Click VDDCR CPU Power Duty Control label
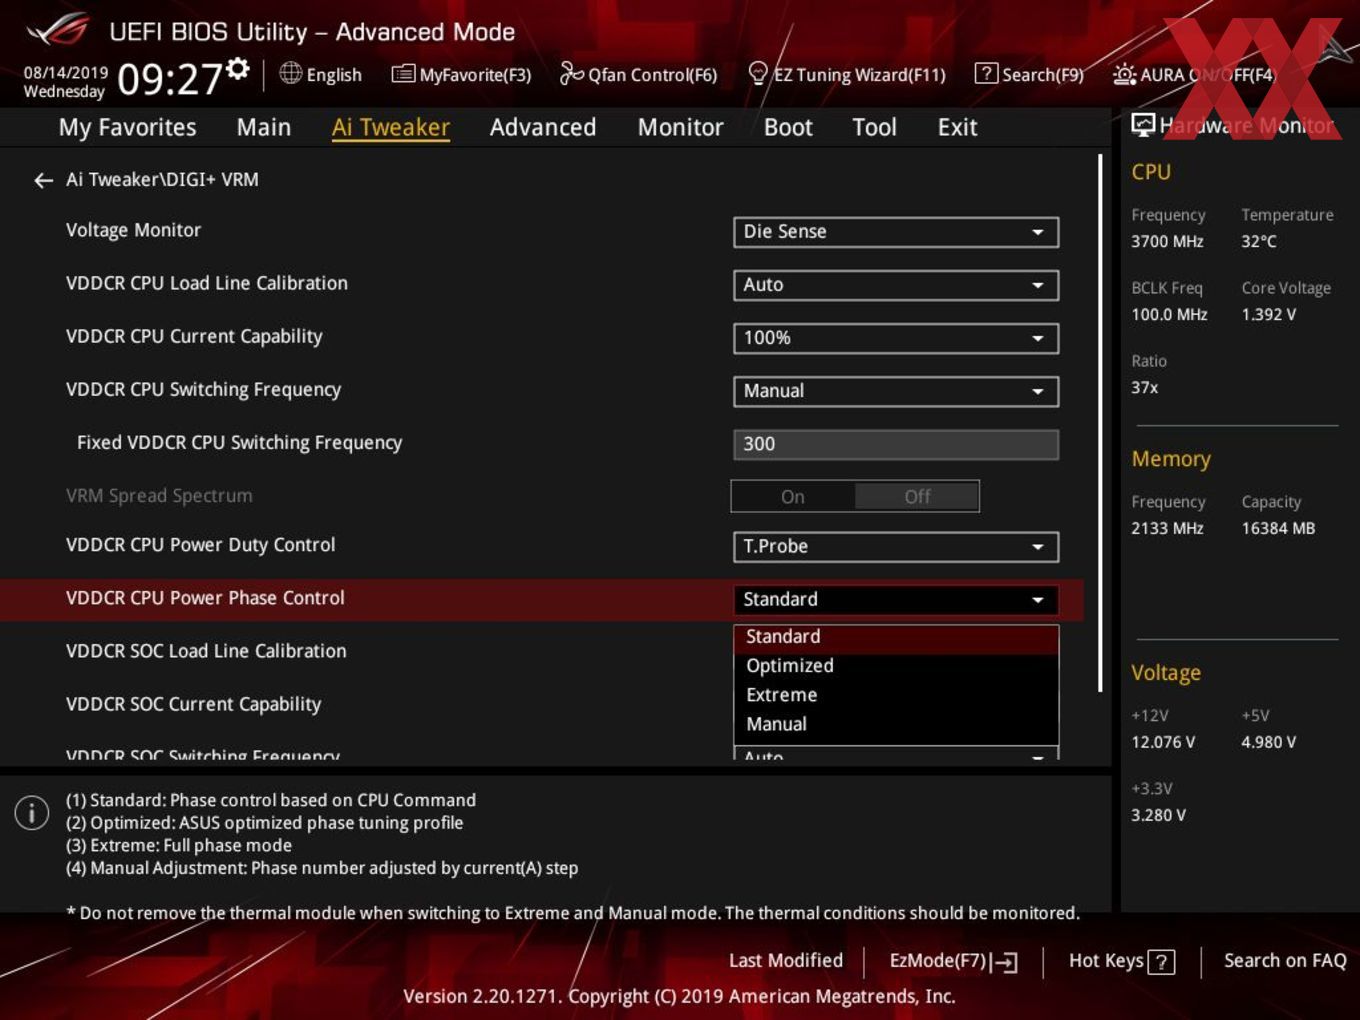1360x1020 pixels. click(x=200, y=545)
